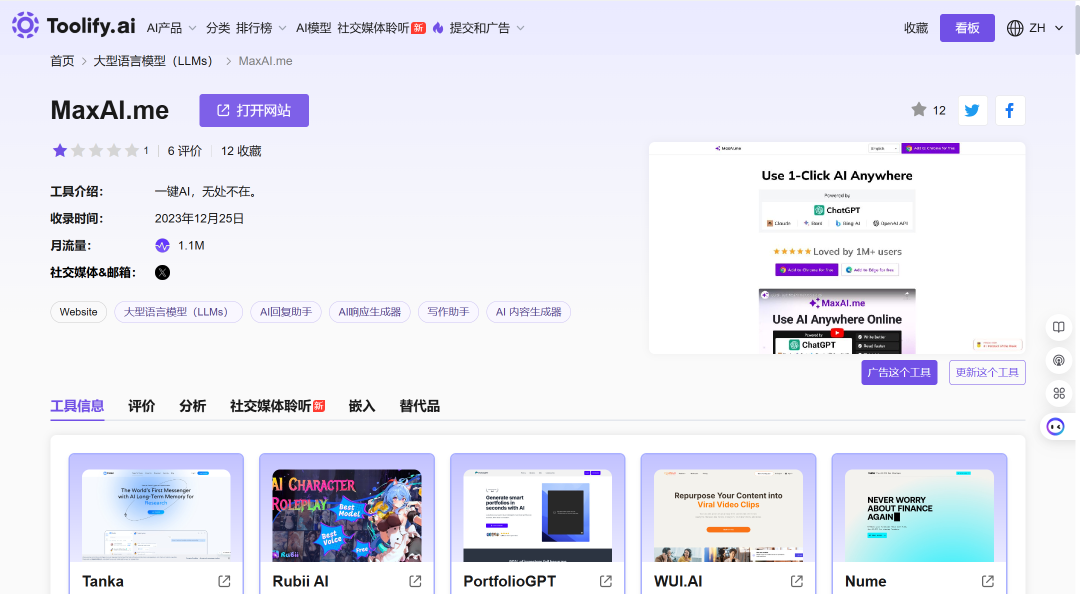Open Nume external link icon

[x=988, y=582]
